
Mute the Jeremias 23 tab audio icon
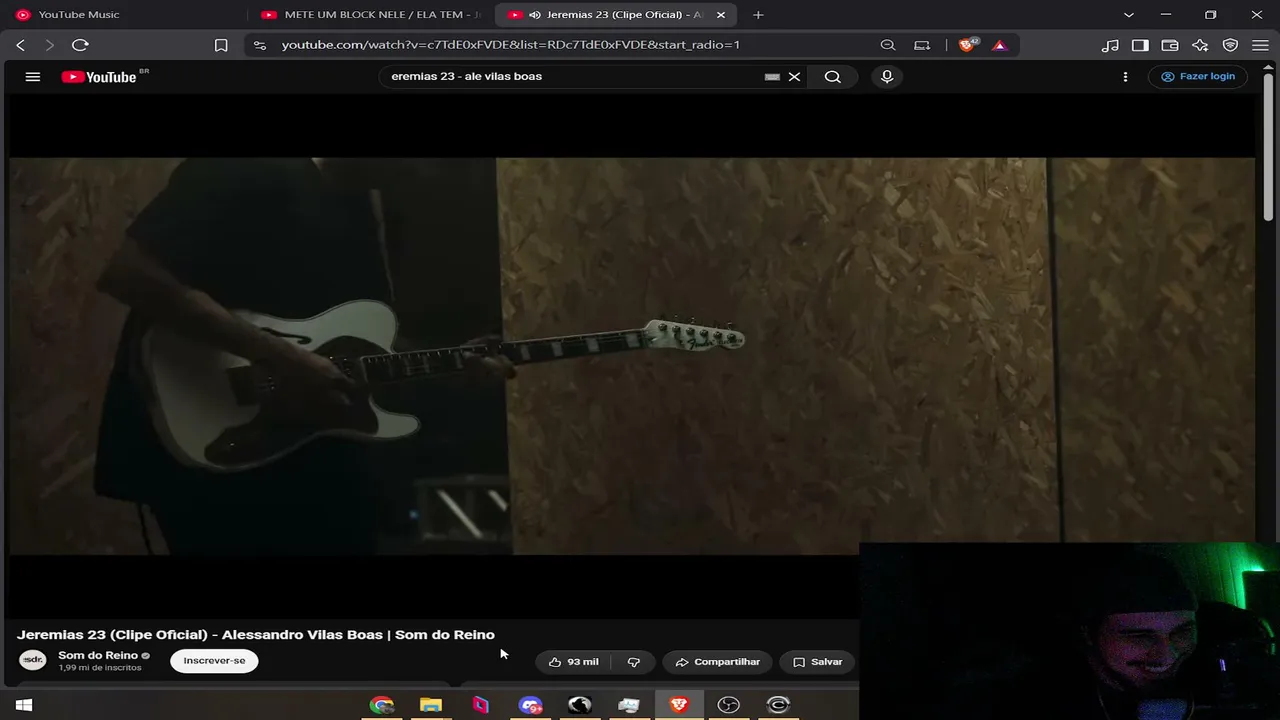pyautogui.click(x=535, y=15)
